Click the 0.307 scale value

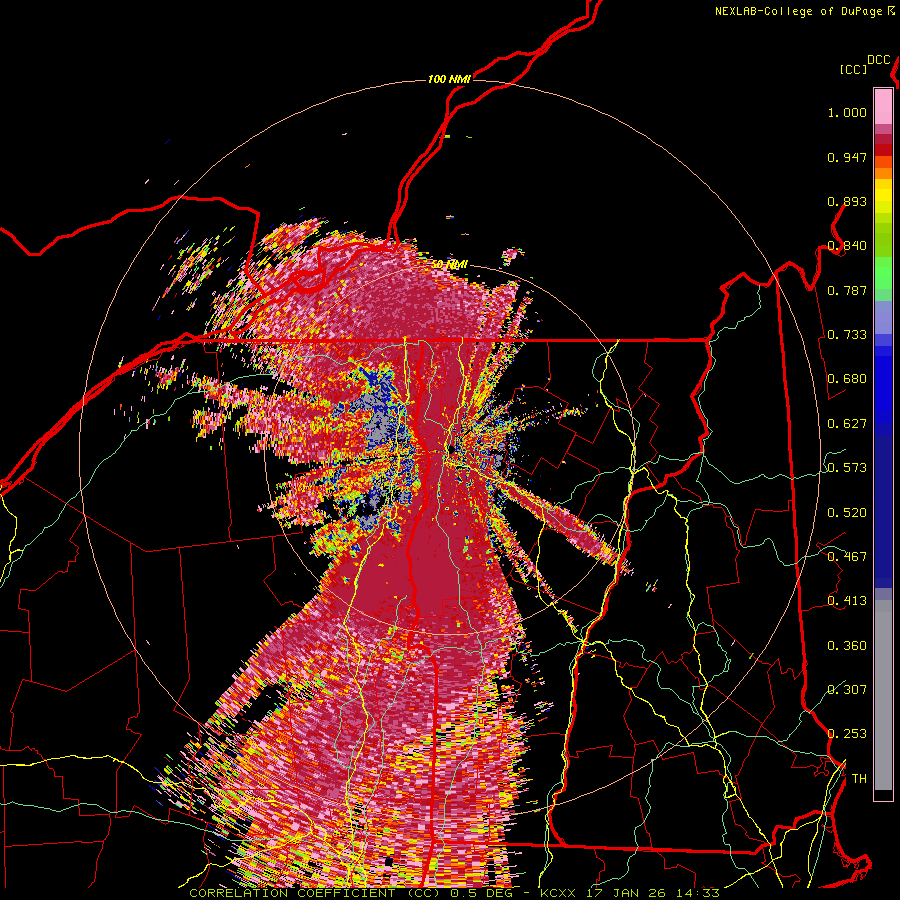pyautogui.click(x=847, y=690)
